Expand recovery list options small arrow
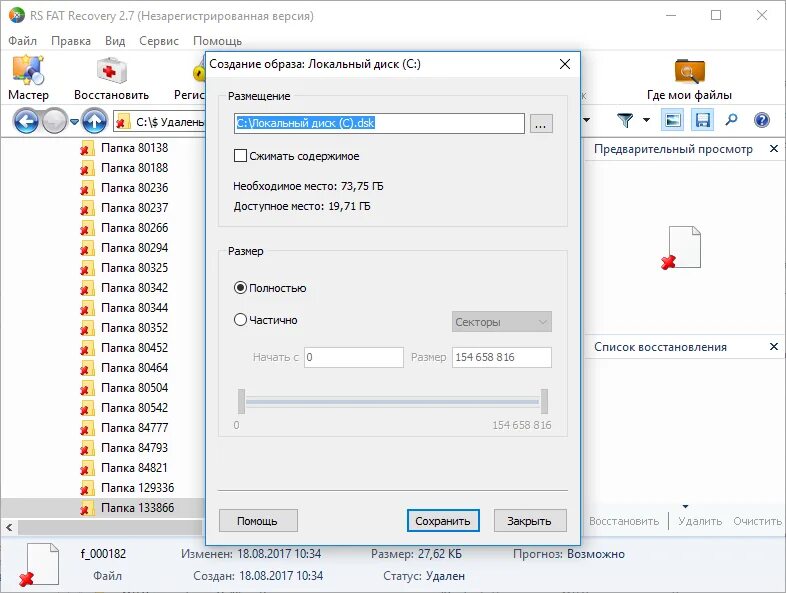The image size is (786, 593). tap(685, 506)
